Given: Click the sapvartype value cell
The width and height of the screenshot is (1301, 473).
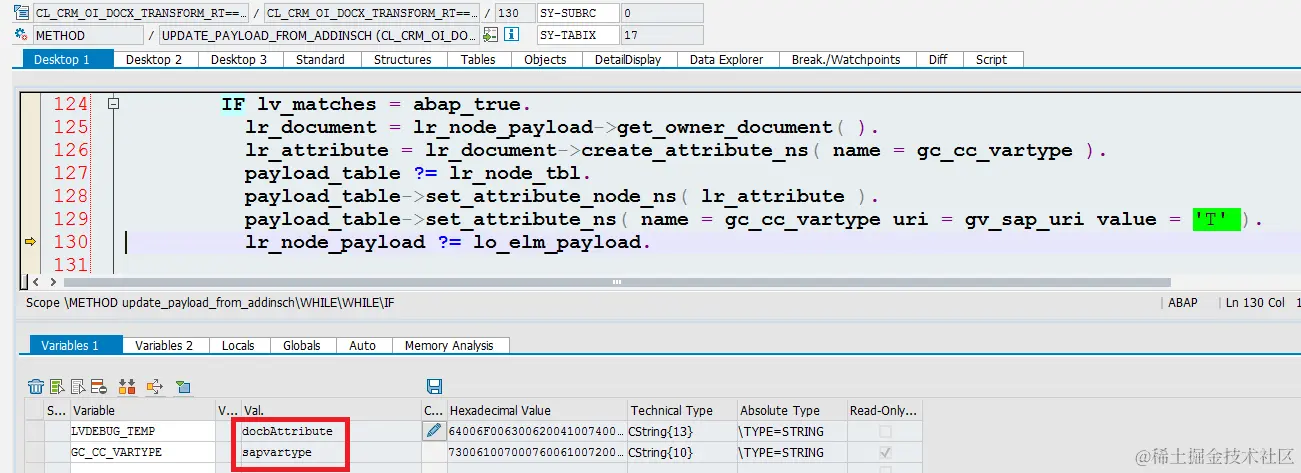Looking at the screenshot, I should pos(330,453).
